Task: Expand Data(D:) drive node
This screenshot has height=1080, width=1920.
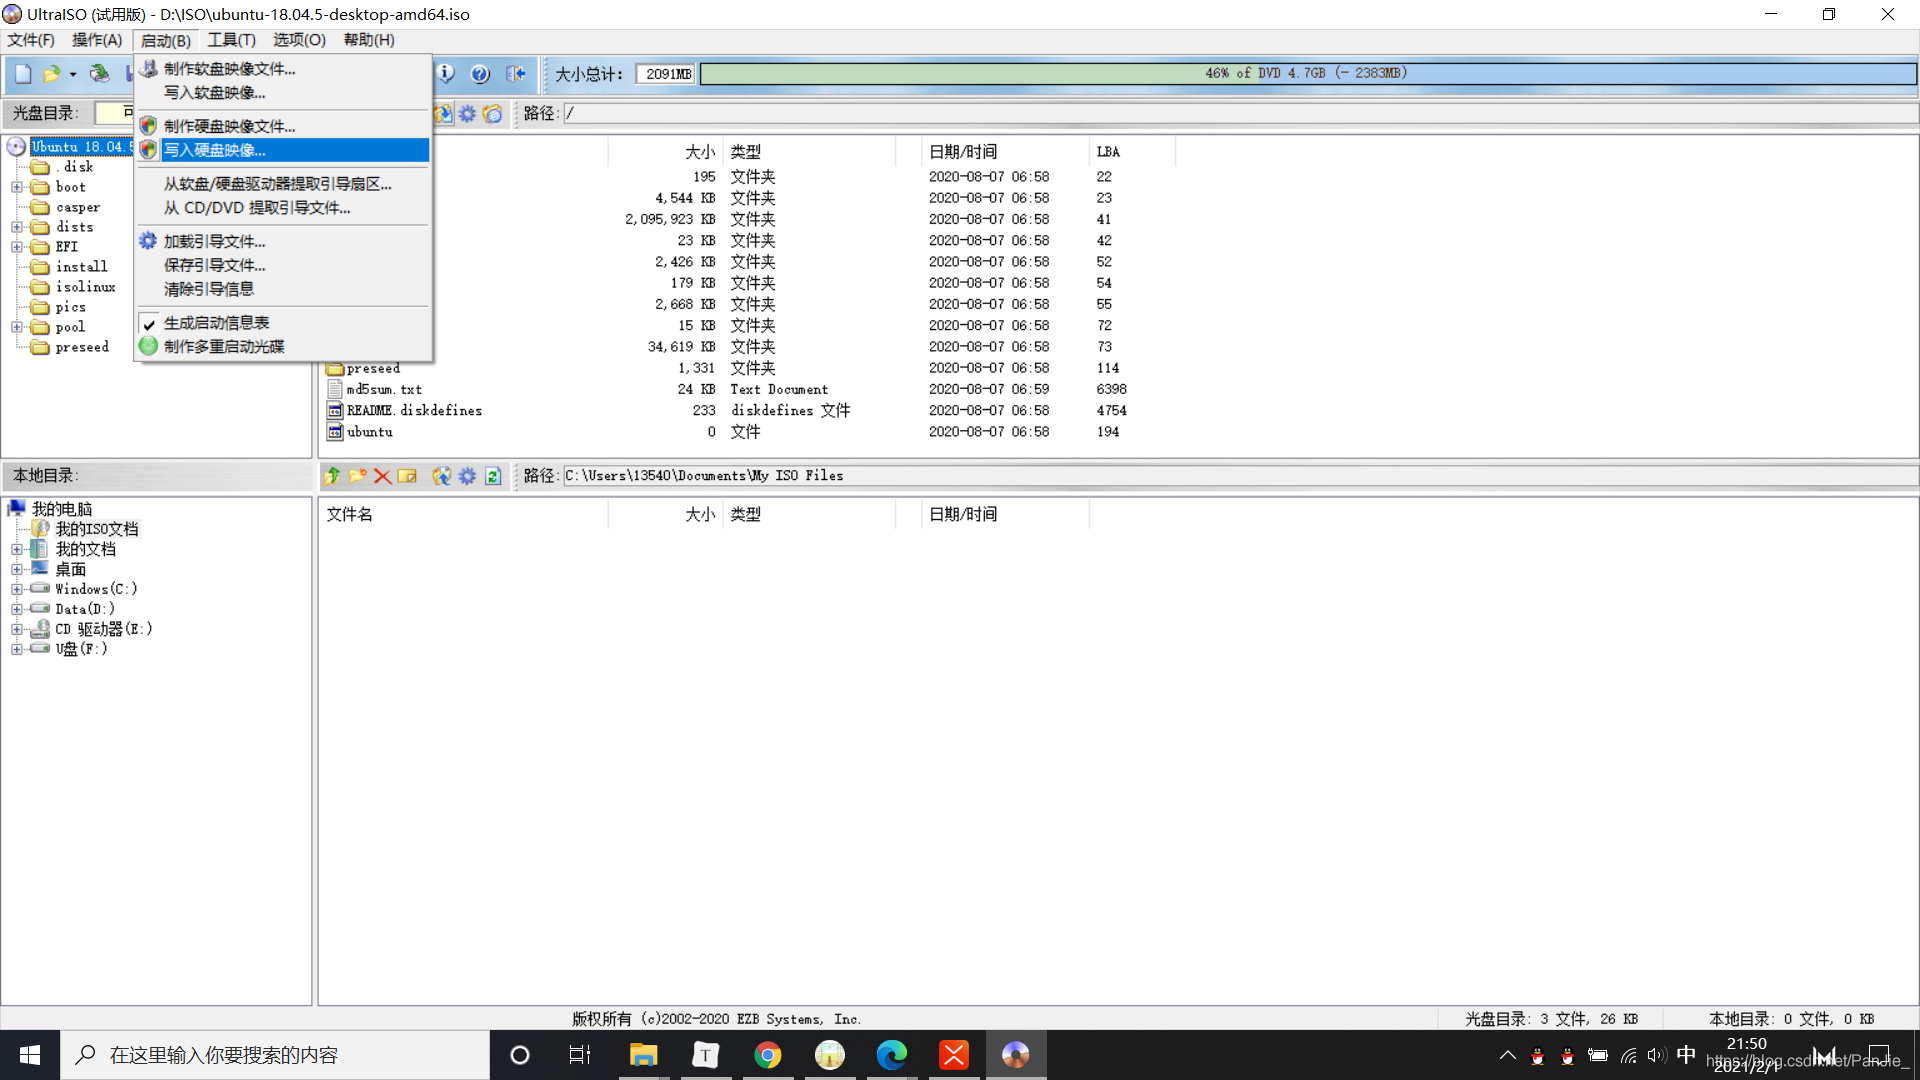Action: point(17,609)
